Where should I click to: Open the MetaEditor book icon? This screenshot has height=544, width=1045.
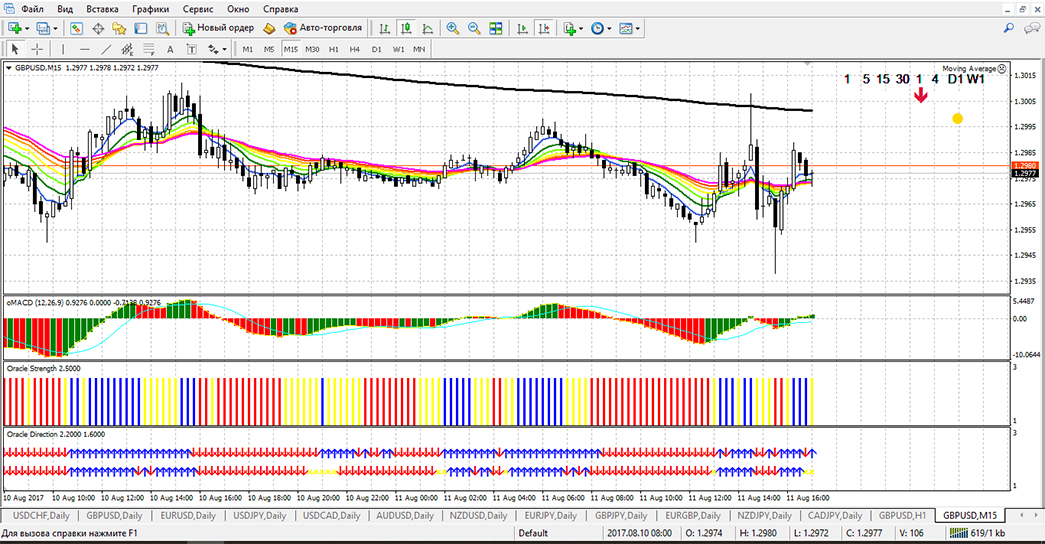click(x=269, y=28)
